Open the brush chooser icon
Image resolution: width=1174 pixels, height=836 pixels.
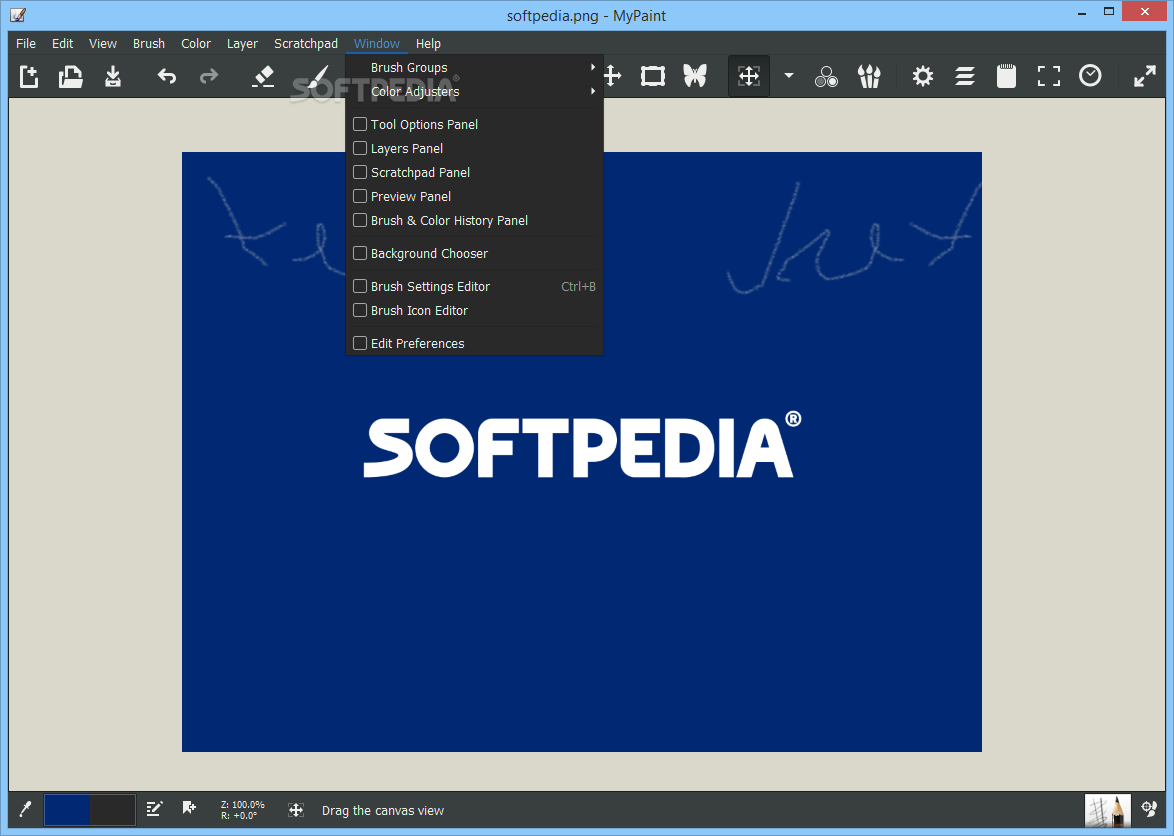pyautogui.click(x=869, y=76)
